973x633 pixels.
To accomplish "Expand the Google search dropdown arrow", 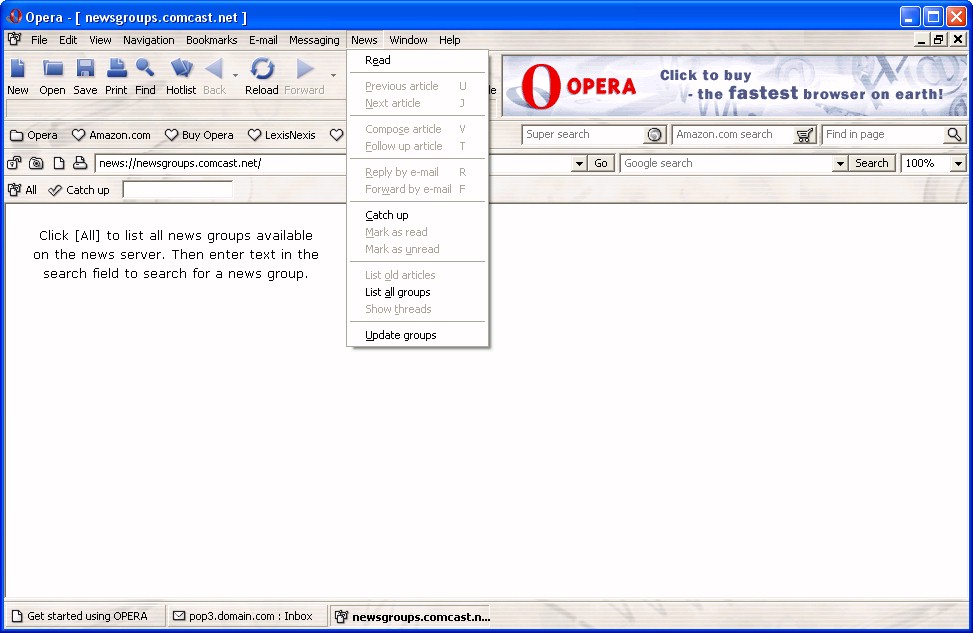I will coord(840,163).
